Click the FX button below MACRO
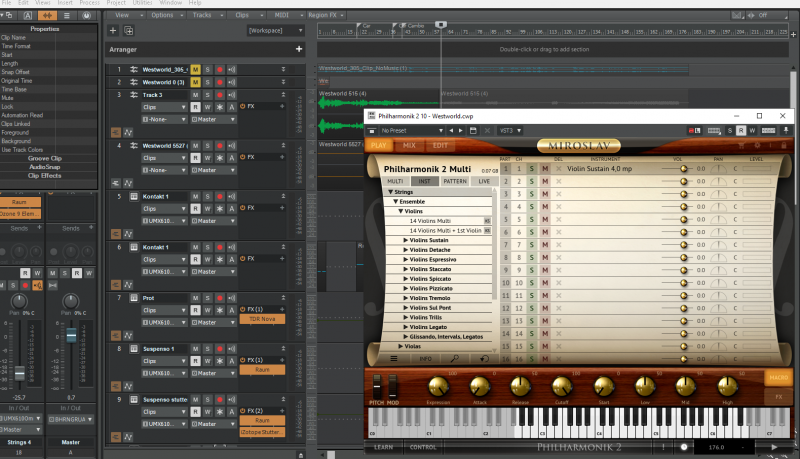The height and width of the screenshot is (459, 800). [x=779, y=396]
